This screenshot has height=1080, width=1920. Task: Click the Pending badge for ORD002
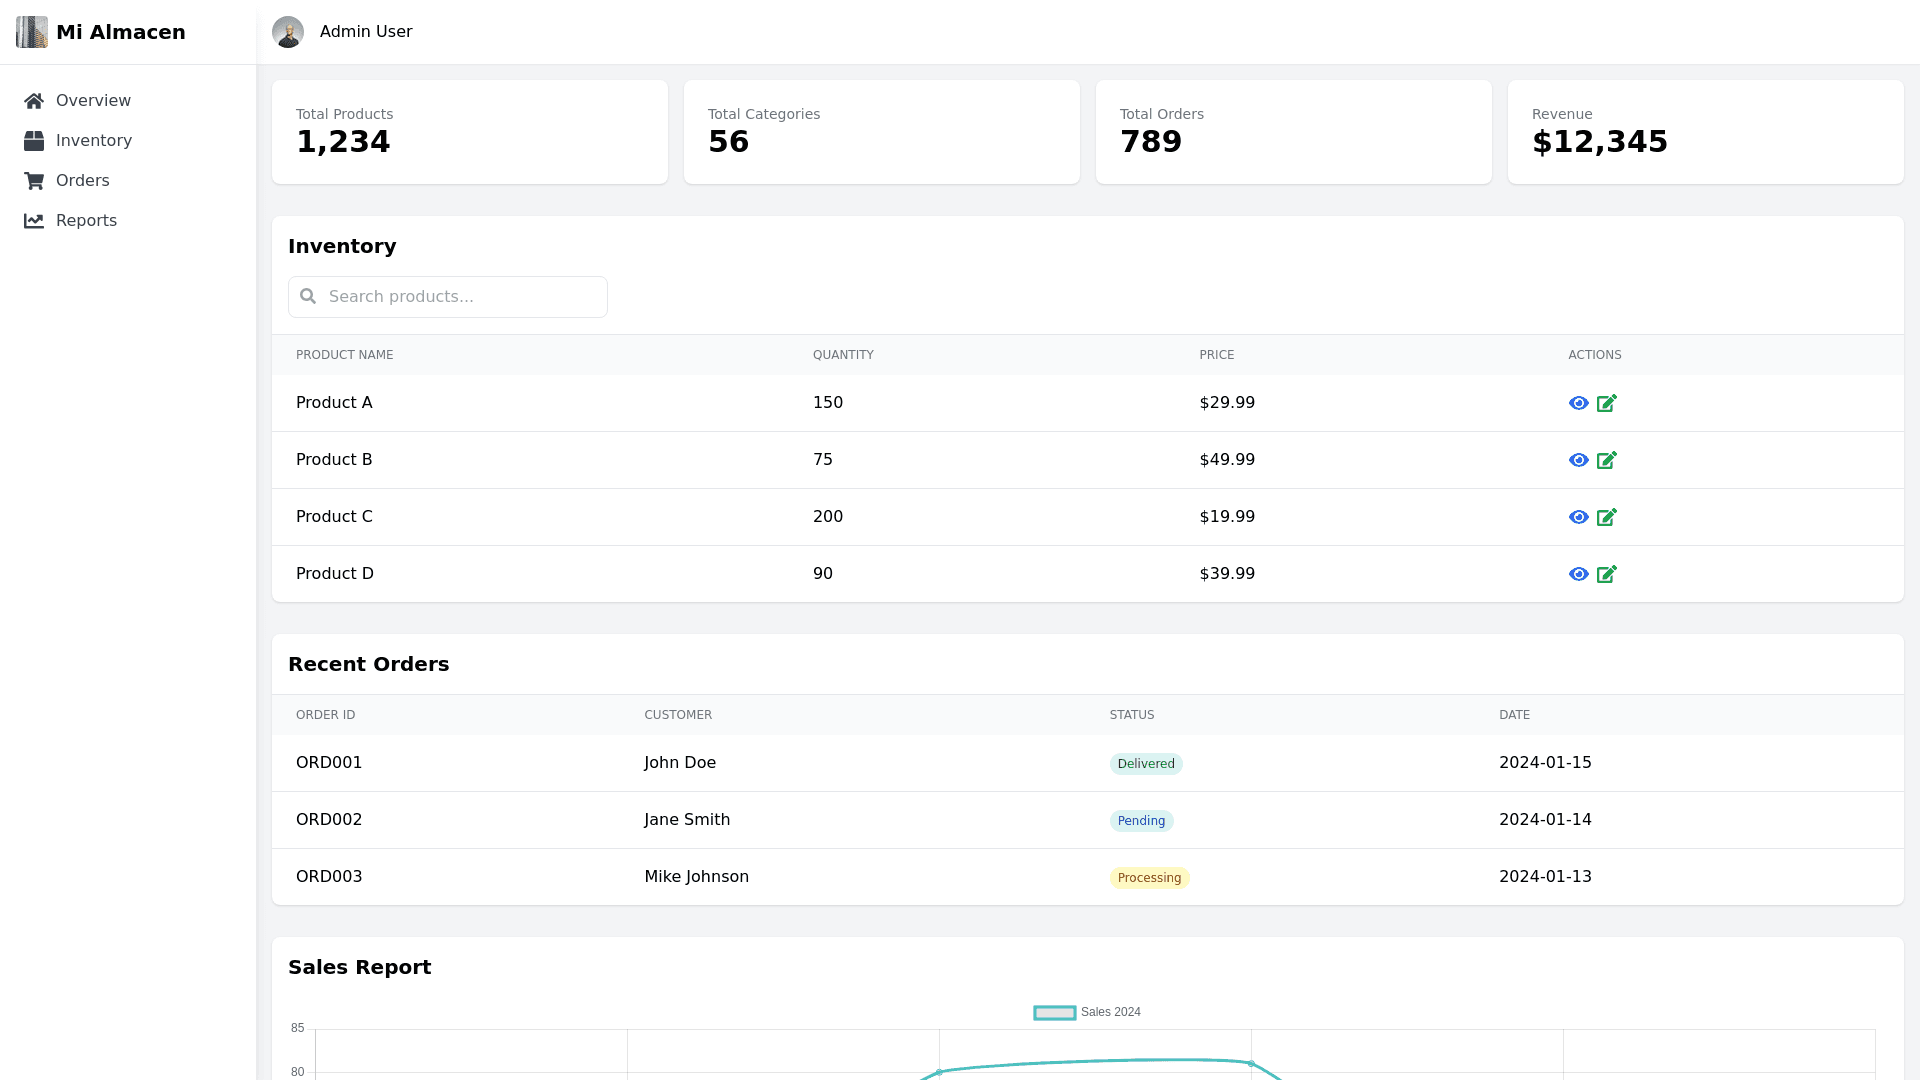(x=1141, y=821)
